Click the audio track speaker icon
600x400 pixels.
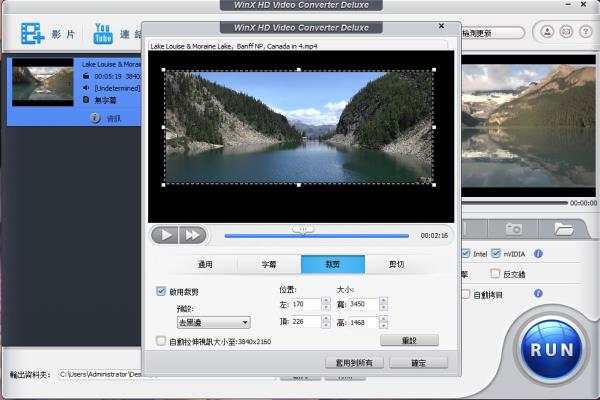click(x=86, y=88)
